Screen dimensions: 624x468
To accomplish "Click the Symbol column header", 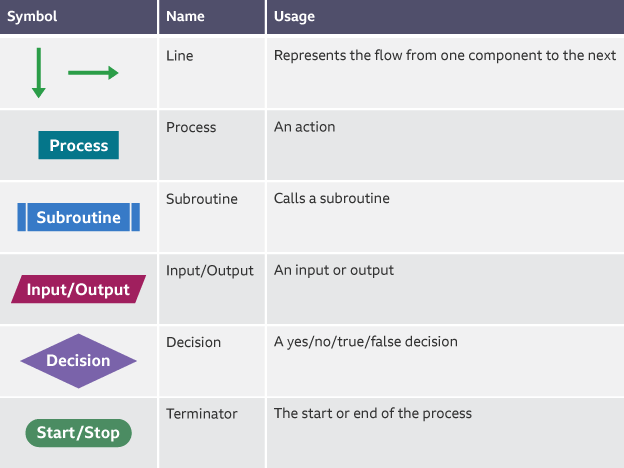I will coord(32,16).
